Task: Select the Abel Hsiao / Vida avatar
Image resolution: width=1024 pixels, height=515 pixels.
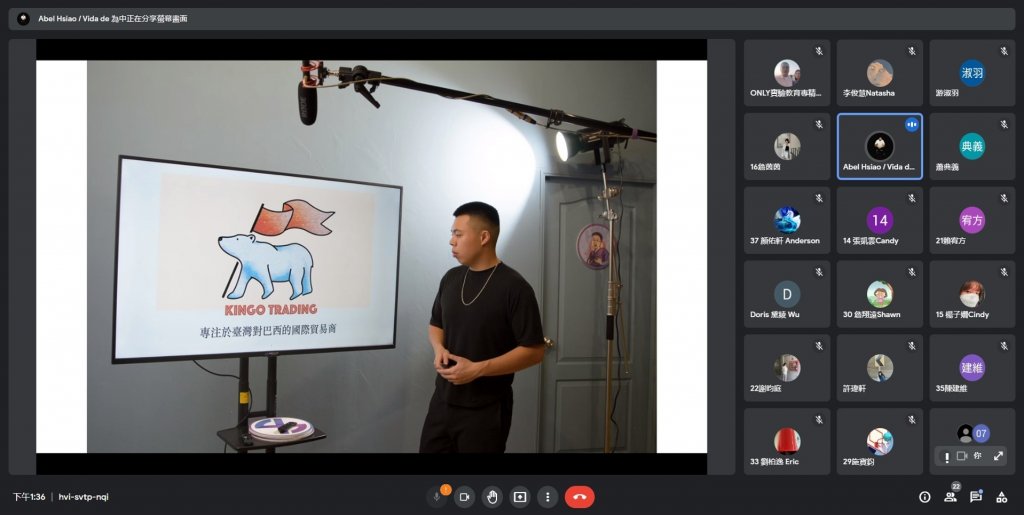Action: (x=880, y=146)
